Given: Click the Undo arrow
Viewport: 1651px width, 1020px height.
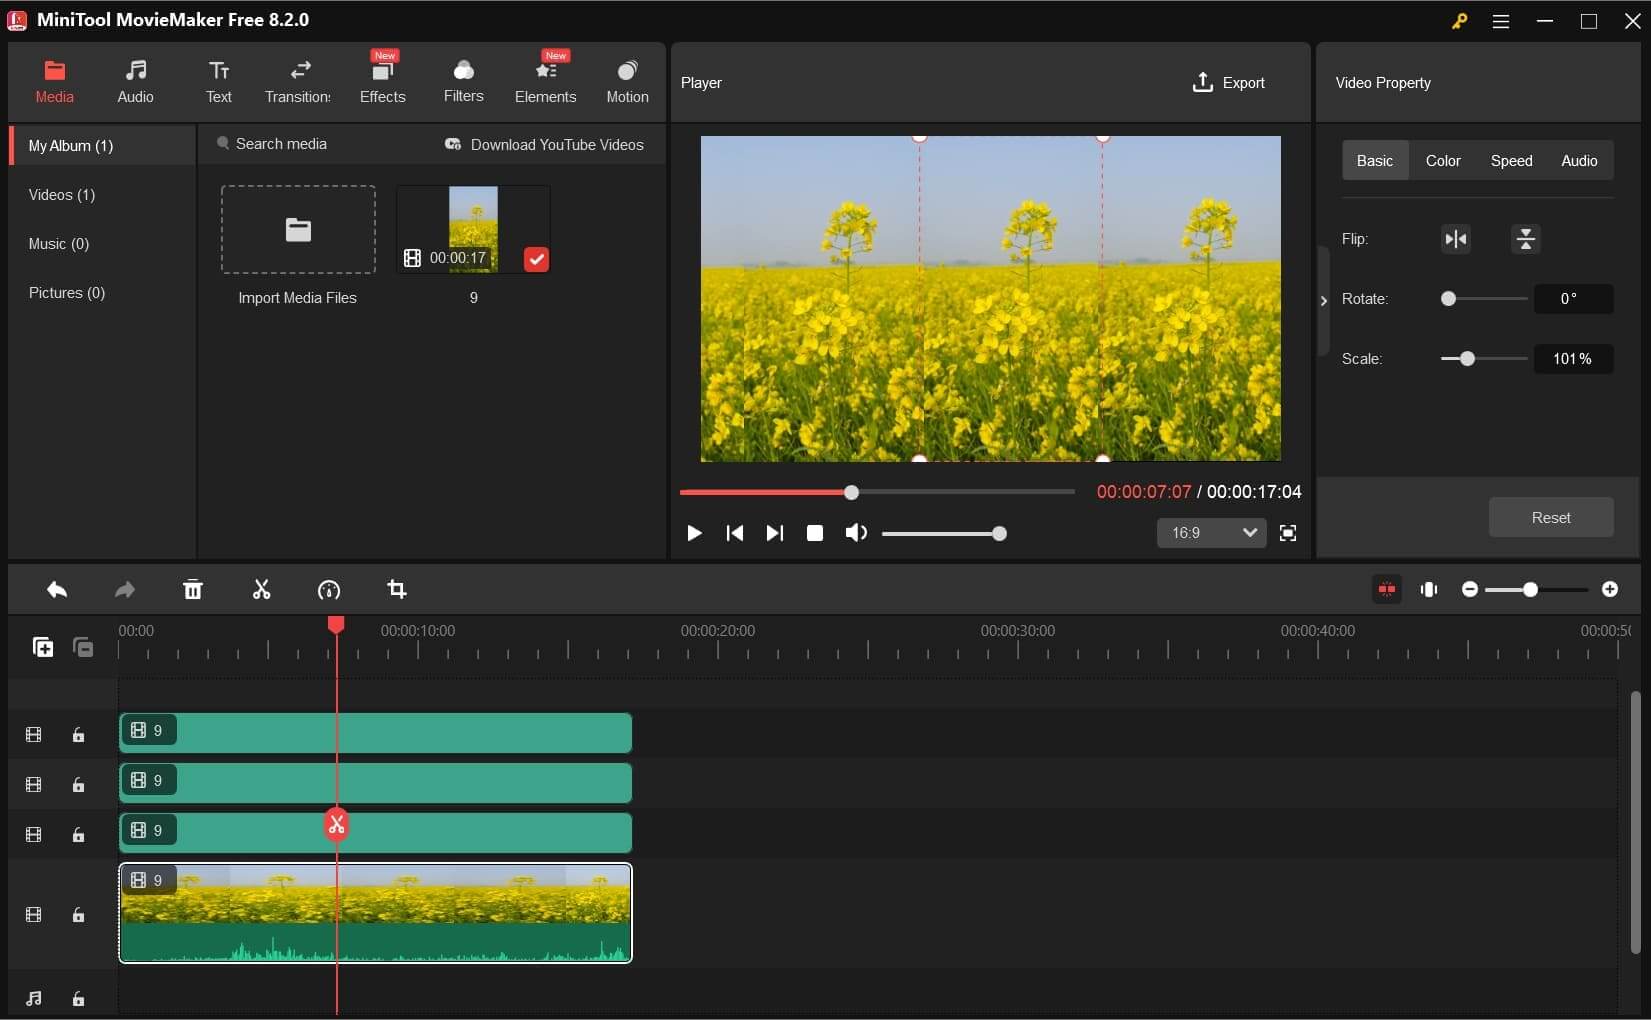Looking at the screenshot, I should [57, 590].
